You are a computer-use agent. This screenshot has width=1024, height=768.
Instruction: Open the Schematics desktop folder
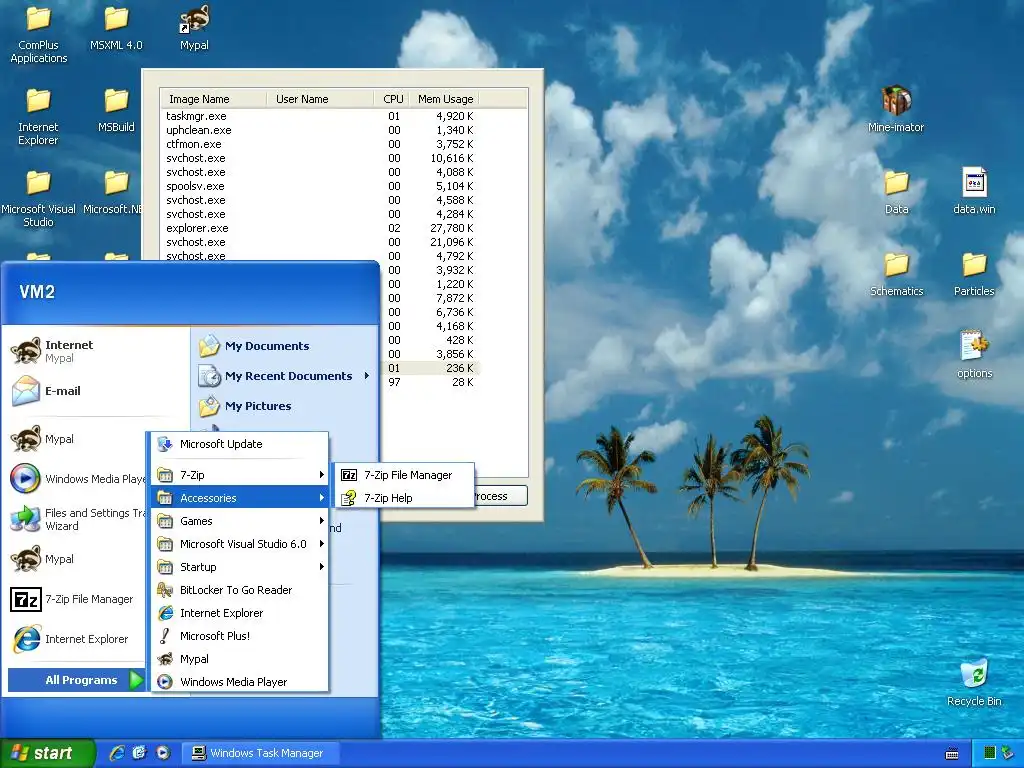(897, 275)
